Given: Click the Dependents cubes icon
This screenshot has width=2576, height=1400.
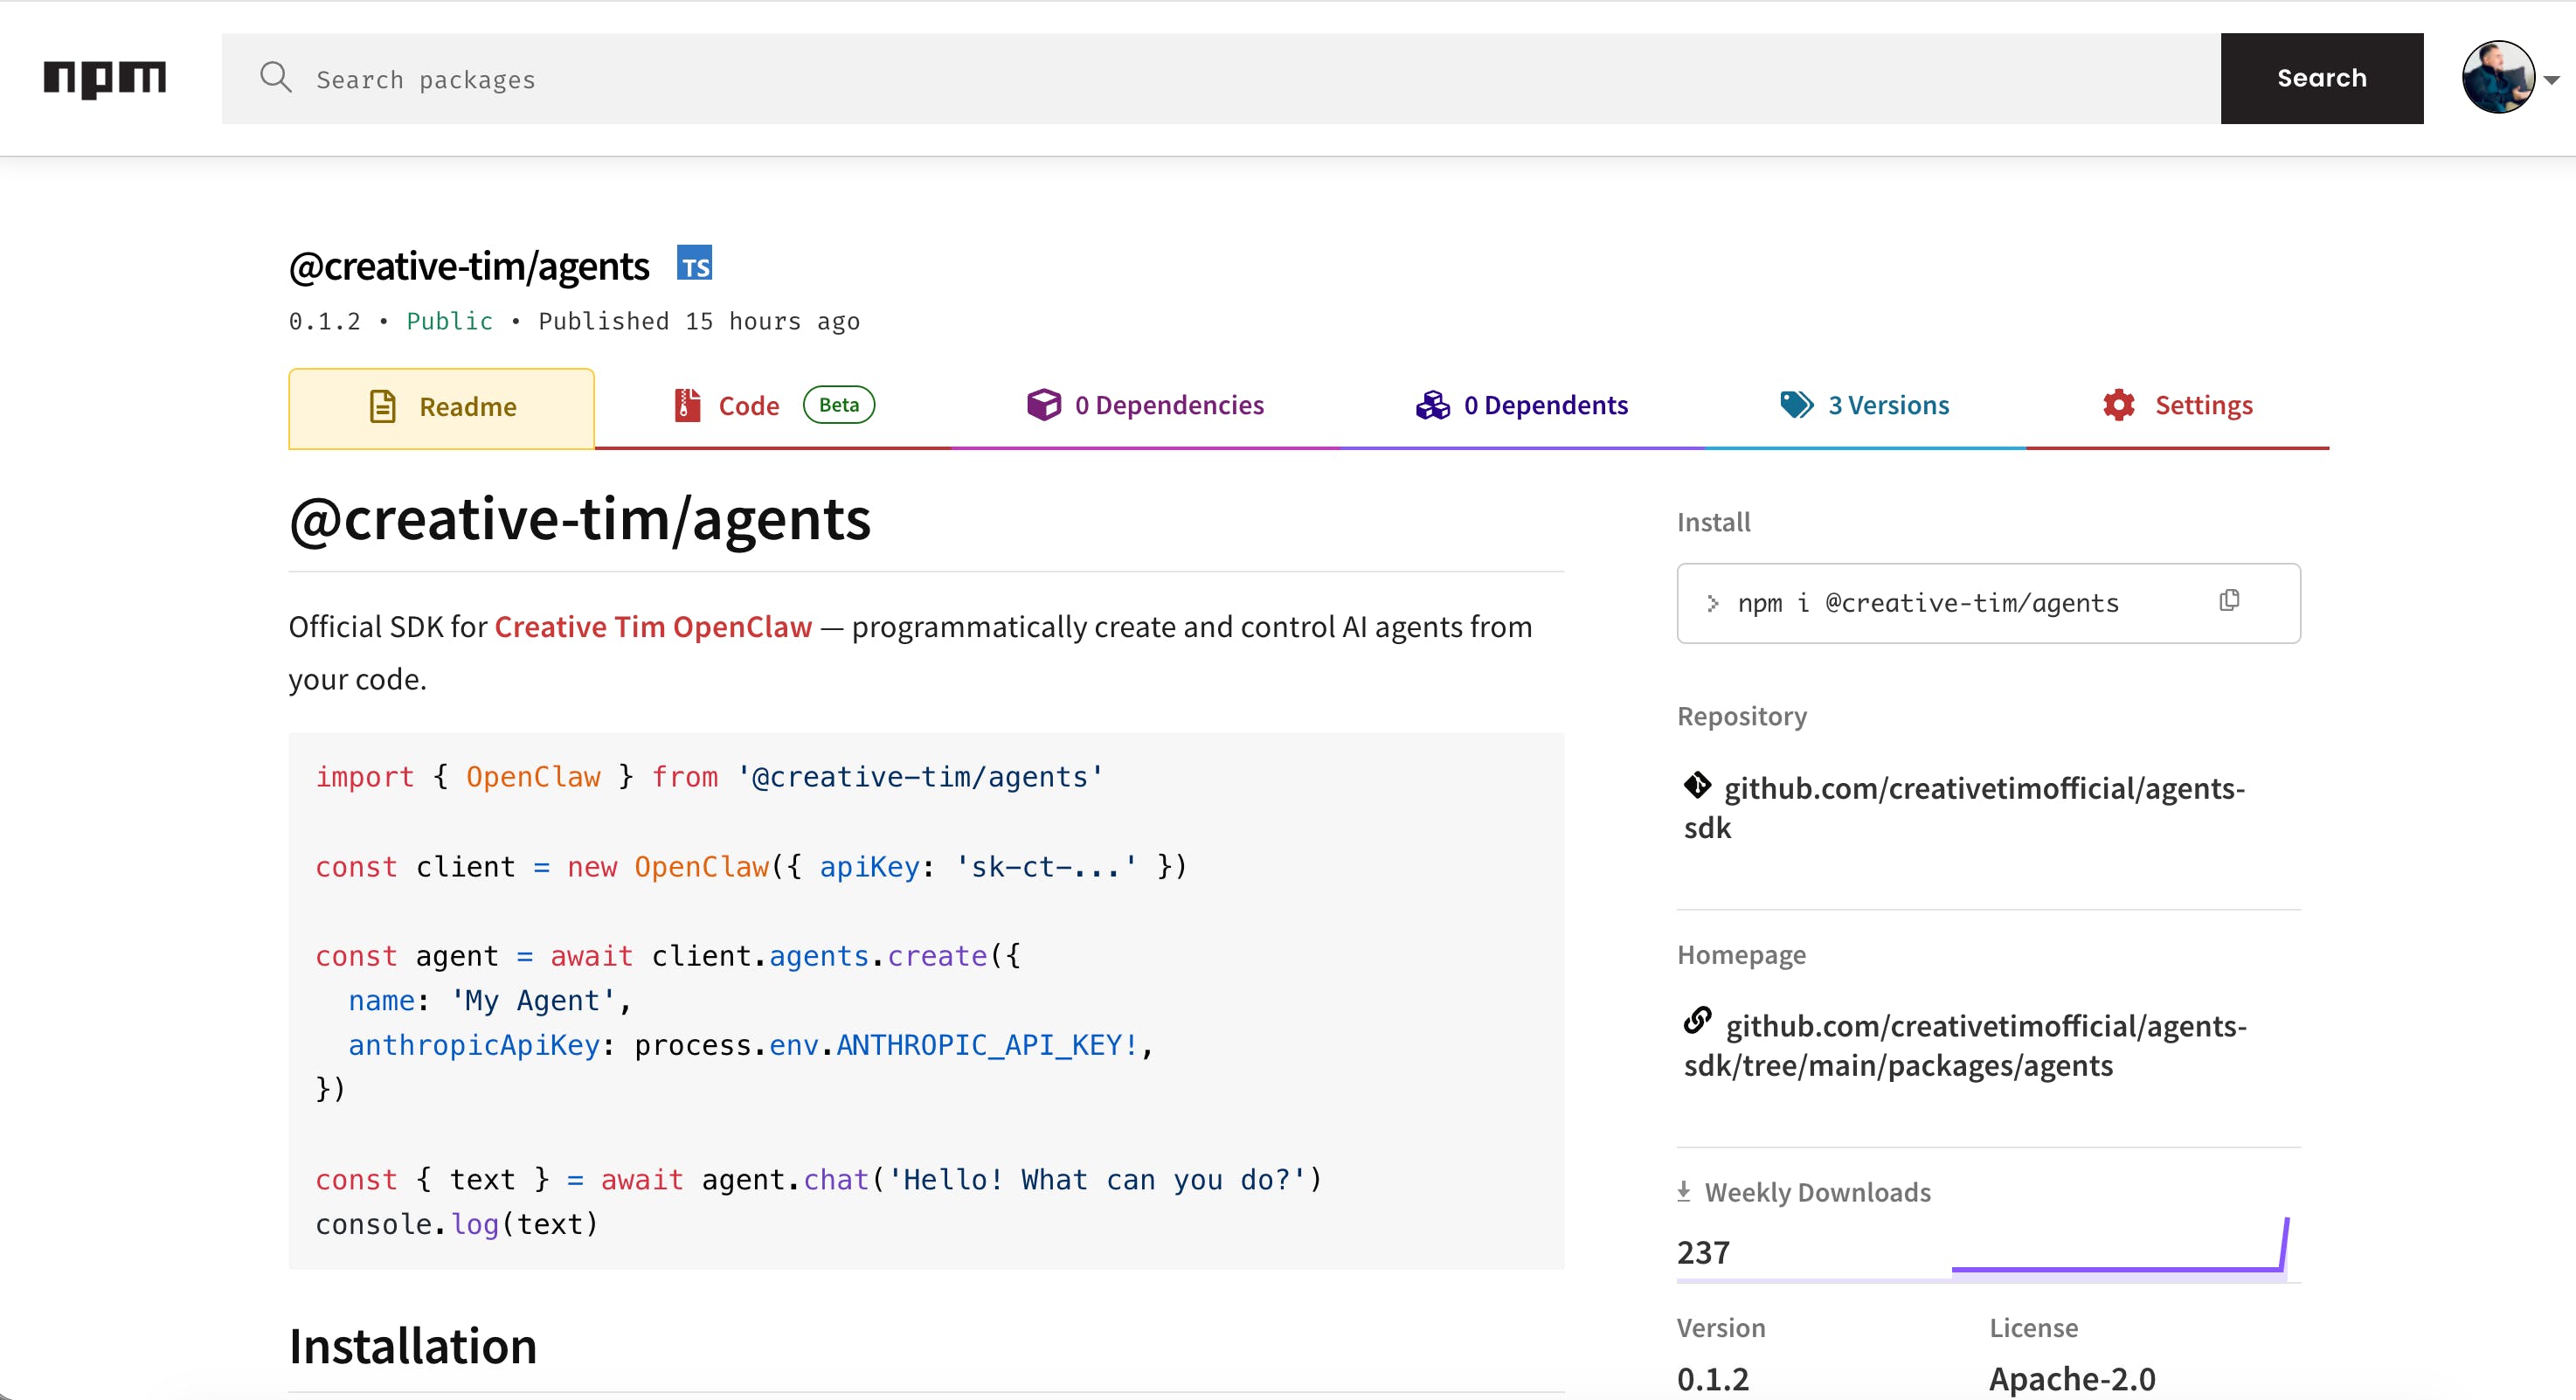Looking at the screenshot, I should coord(1432,405).
